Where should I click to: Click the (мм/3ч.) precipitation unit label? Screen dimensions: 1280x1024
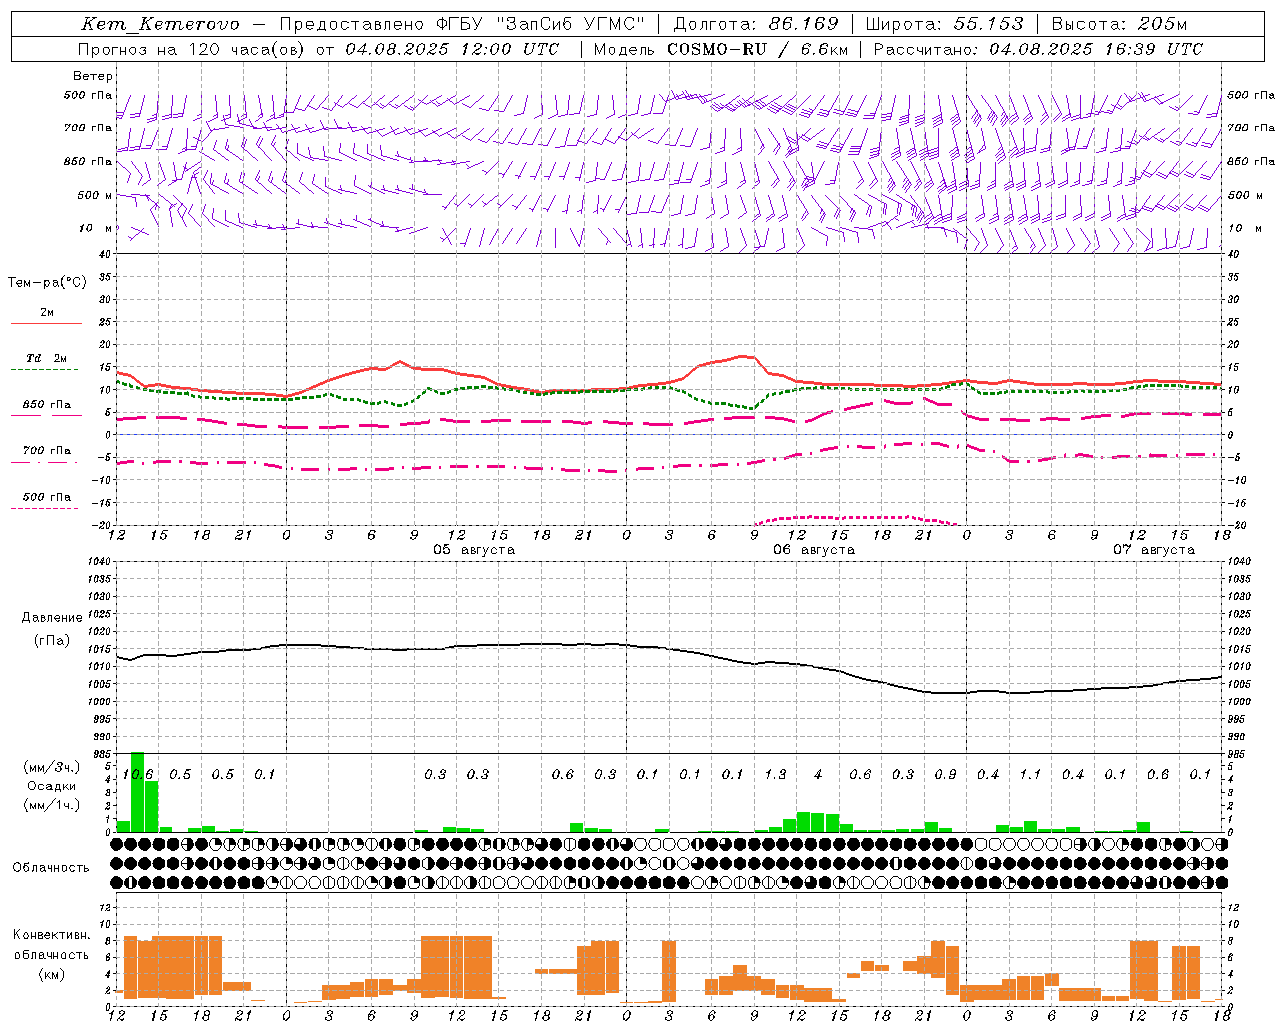[53, 768]
